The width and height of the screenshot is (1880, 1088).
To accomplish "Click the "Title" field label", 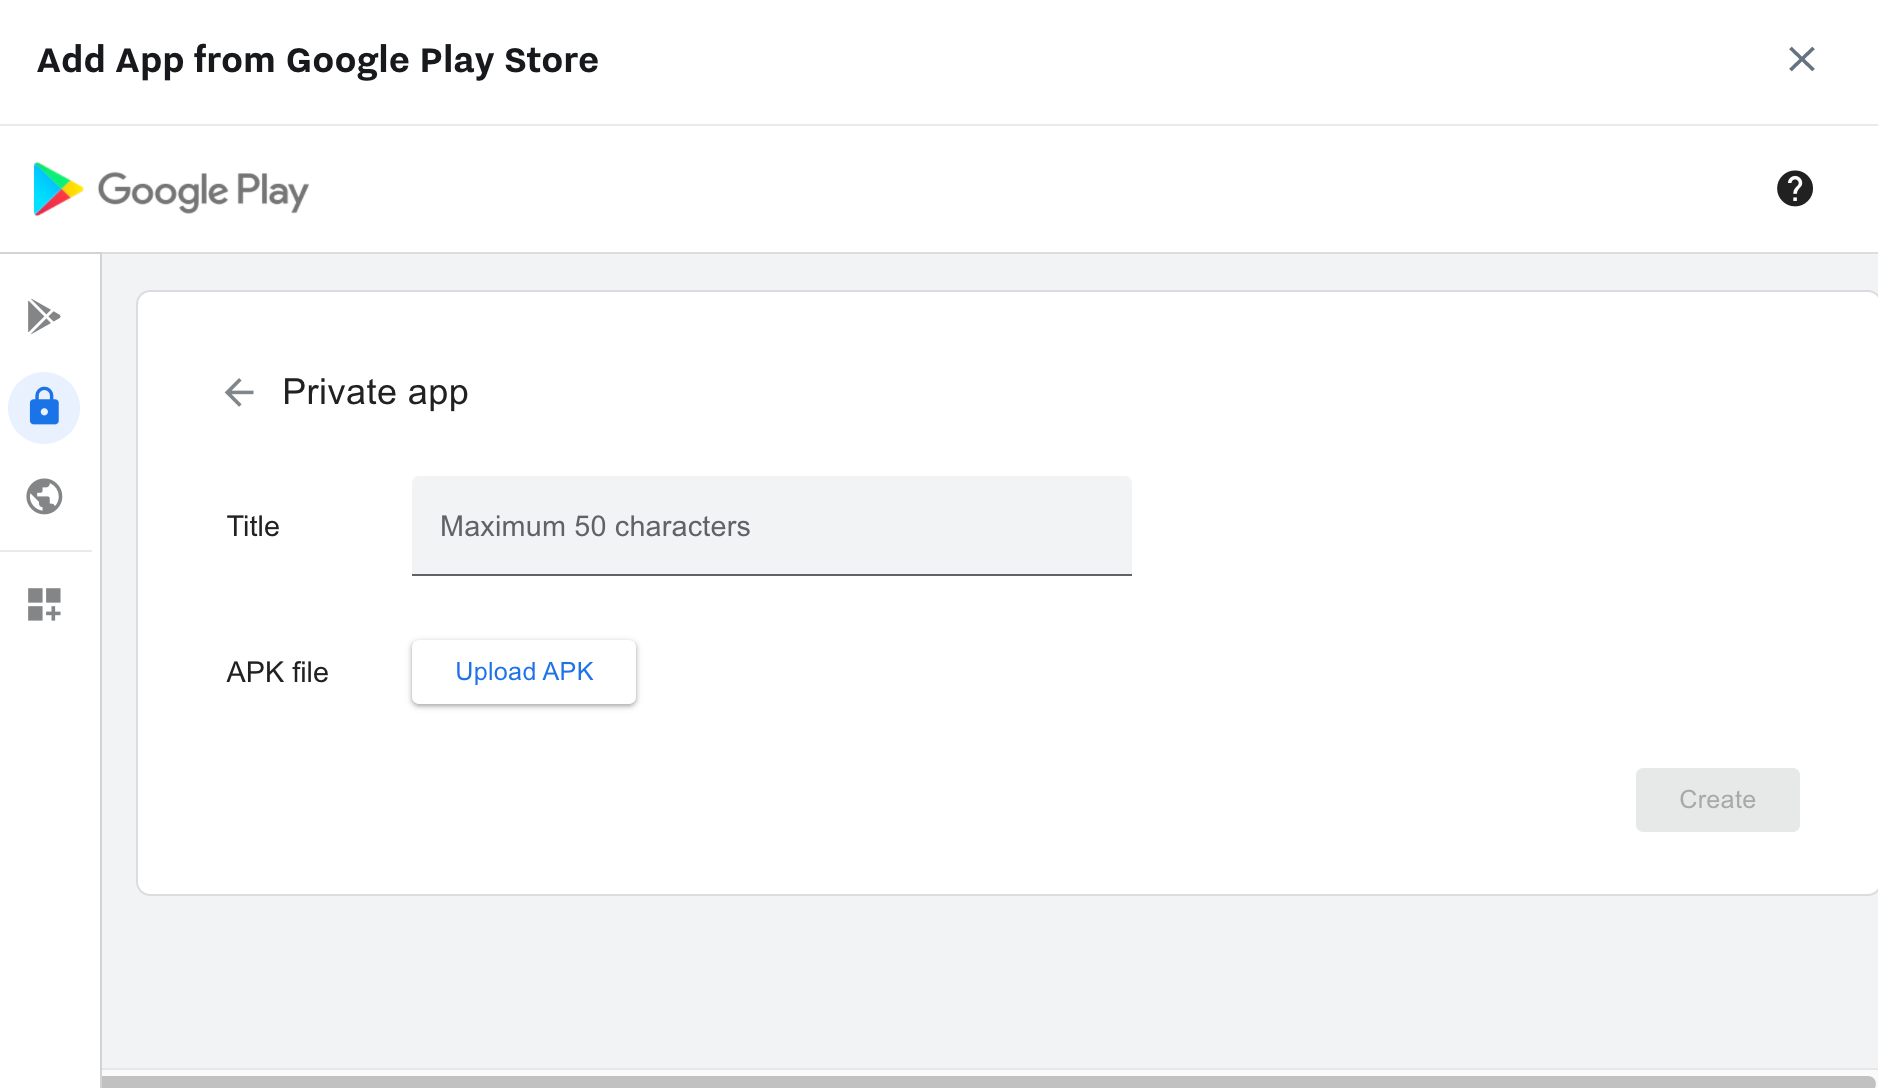I will point(253,526).
